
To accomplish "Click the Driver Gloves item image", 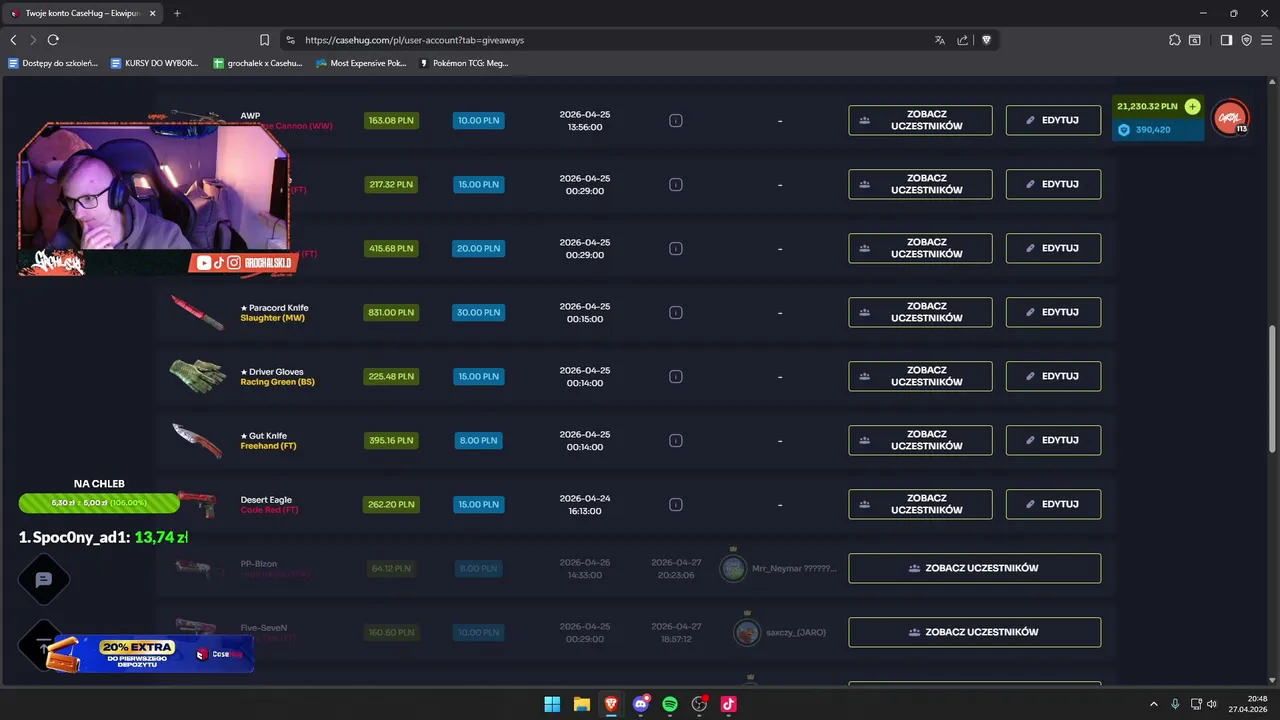I will [197, 376].
